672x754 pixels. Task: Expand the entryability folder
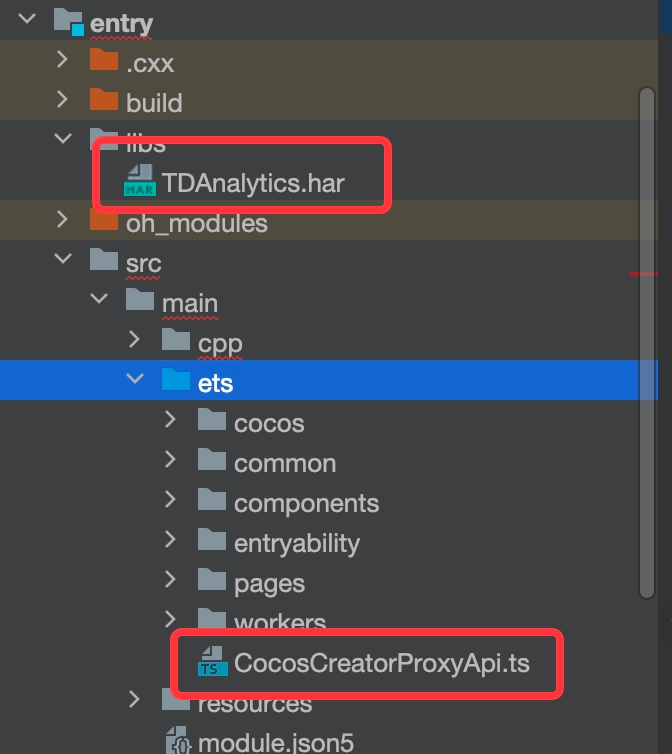(170, 539)
